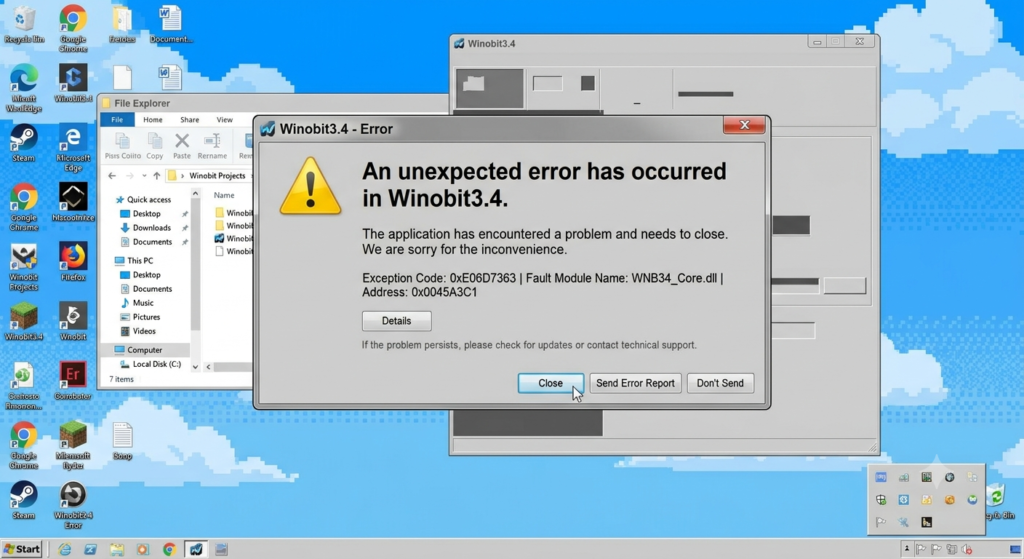Click blue gear icon in tray popup
This screenshot has height=559, width=1024.
(903, 500)
